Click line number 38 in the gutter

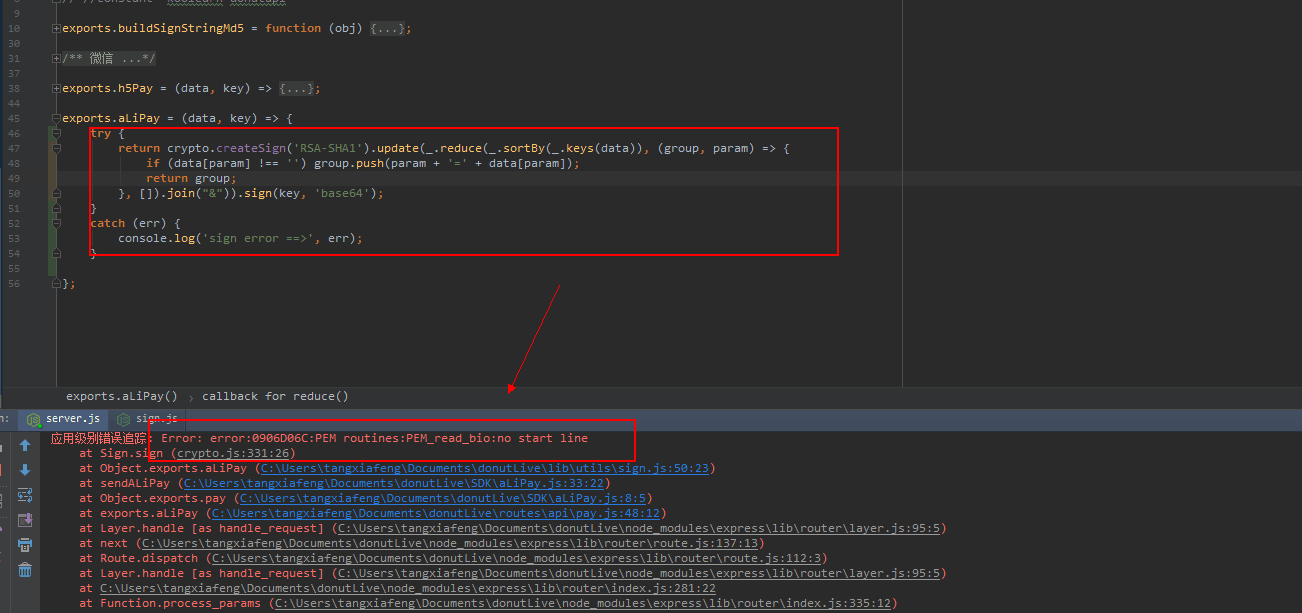pos(14,88)
